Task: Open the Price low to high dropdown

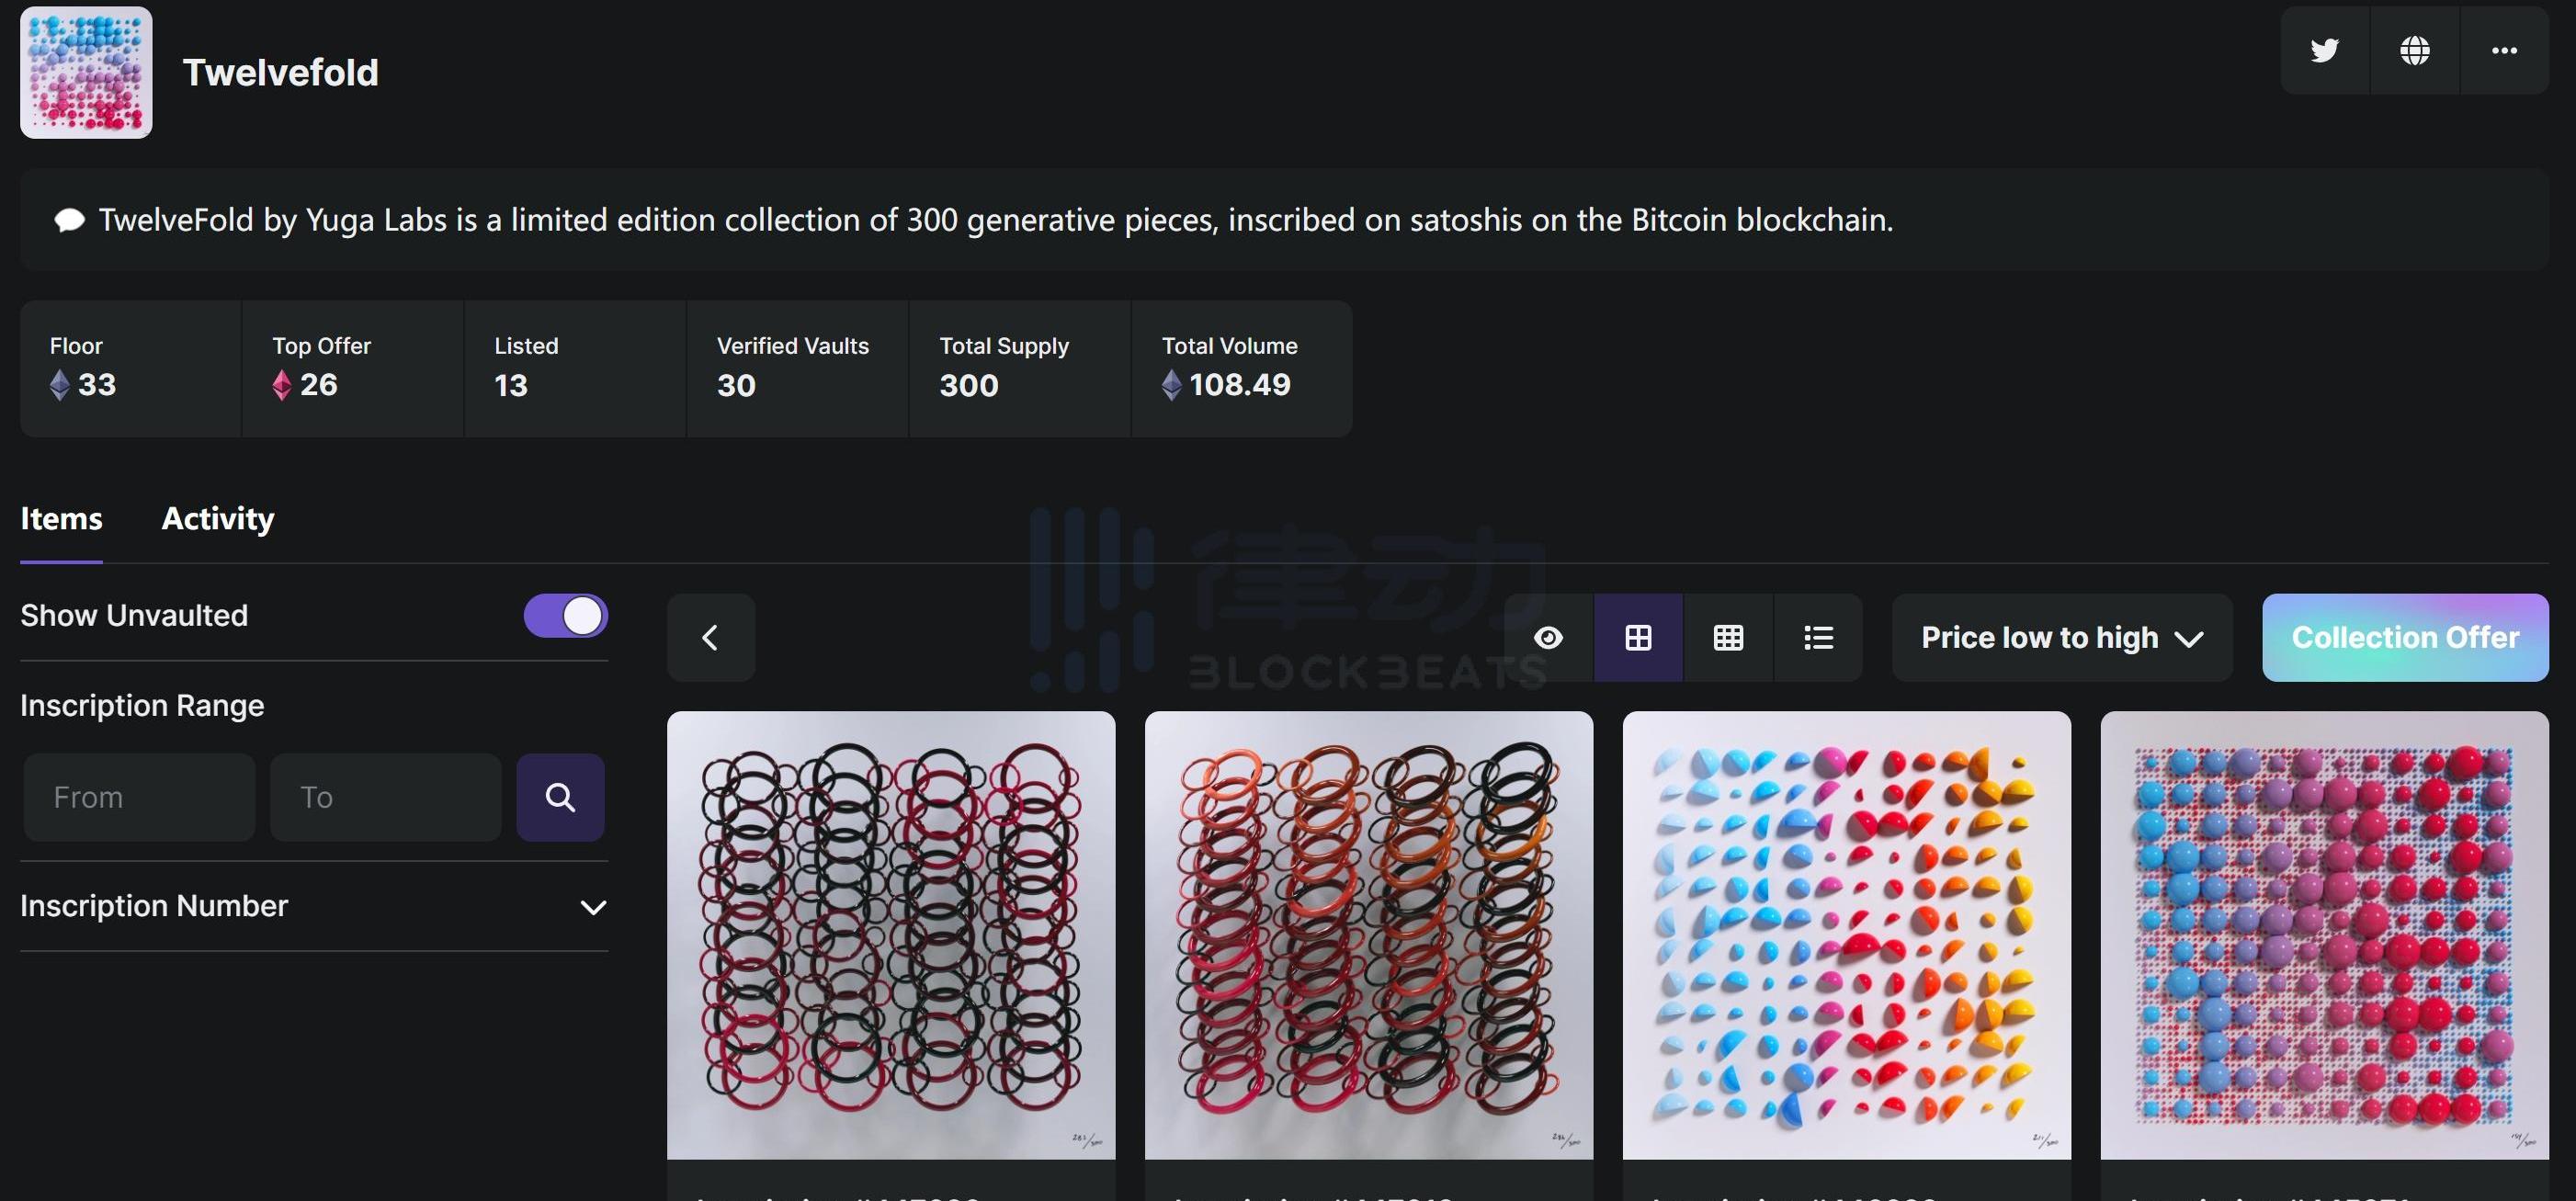Action: [2062, 638]
